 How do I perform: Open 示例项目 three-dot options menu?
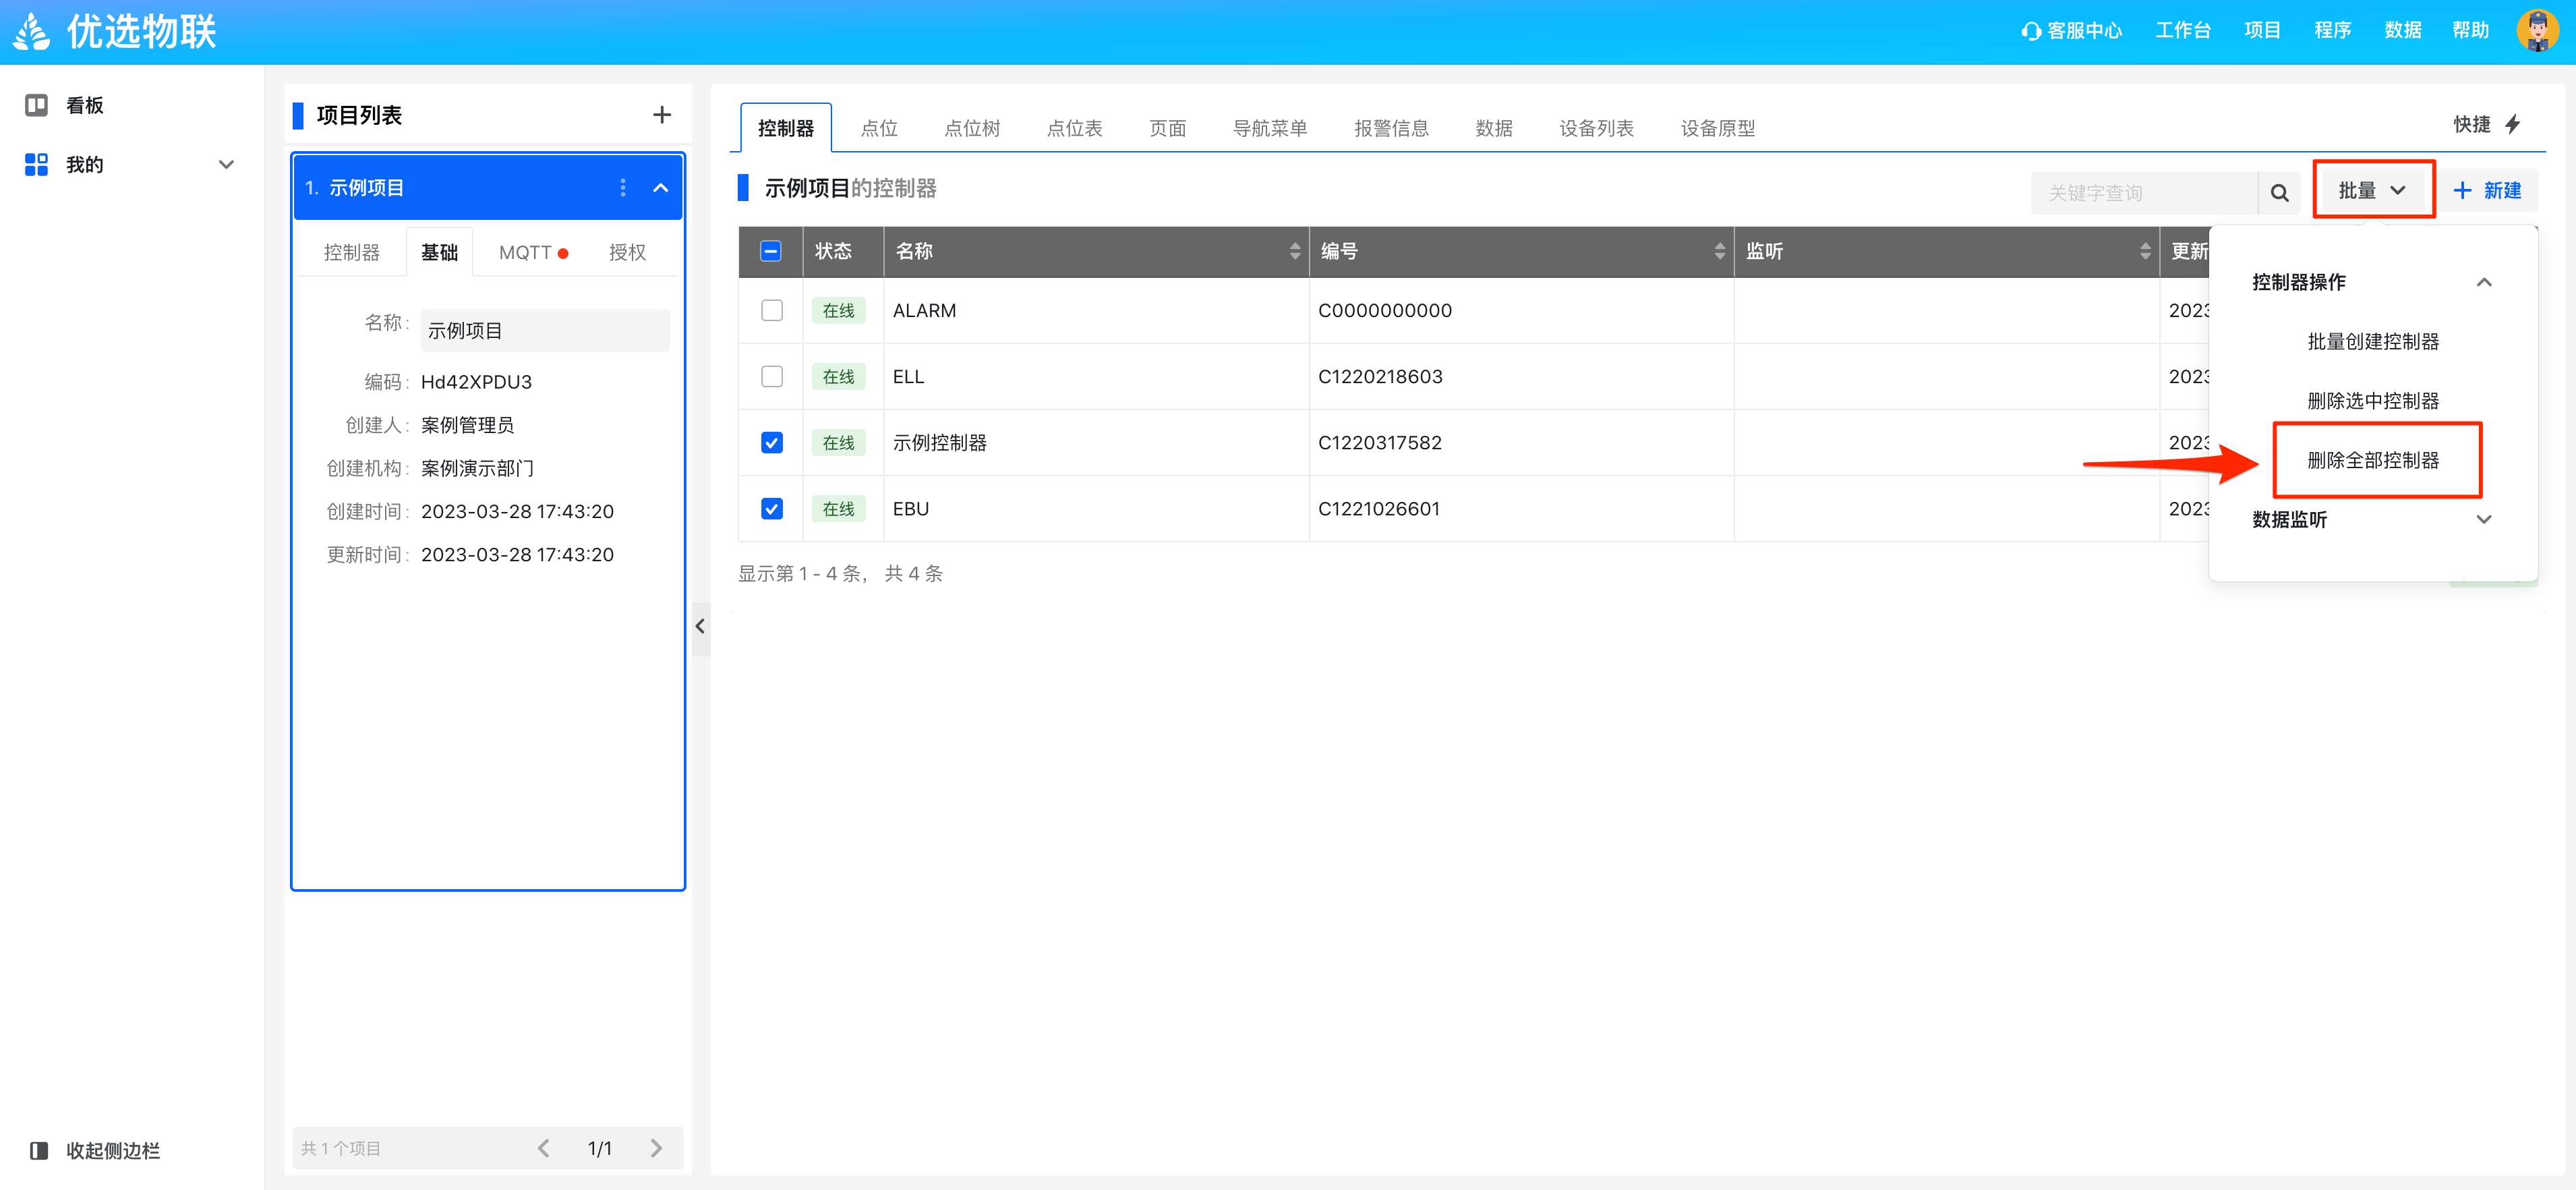coord(622,187)
